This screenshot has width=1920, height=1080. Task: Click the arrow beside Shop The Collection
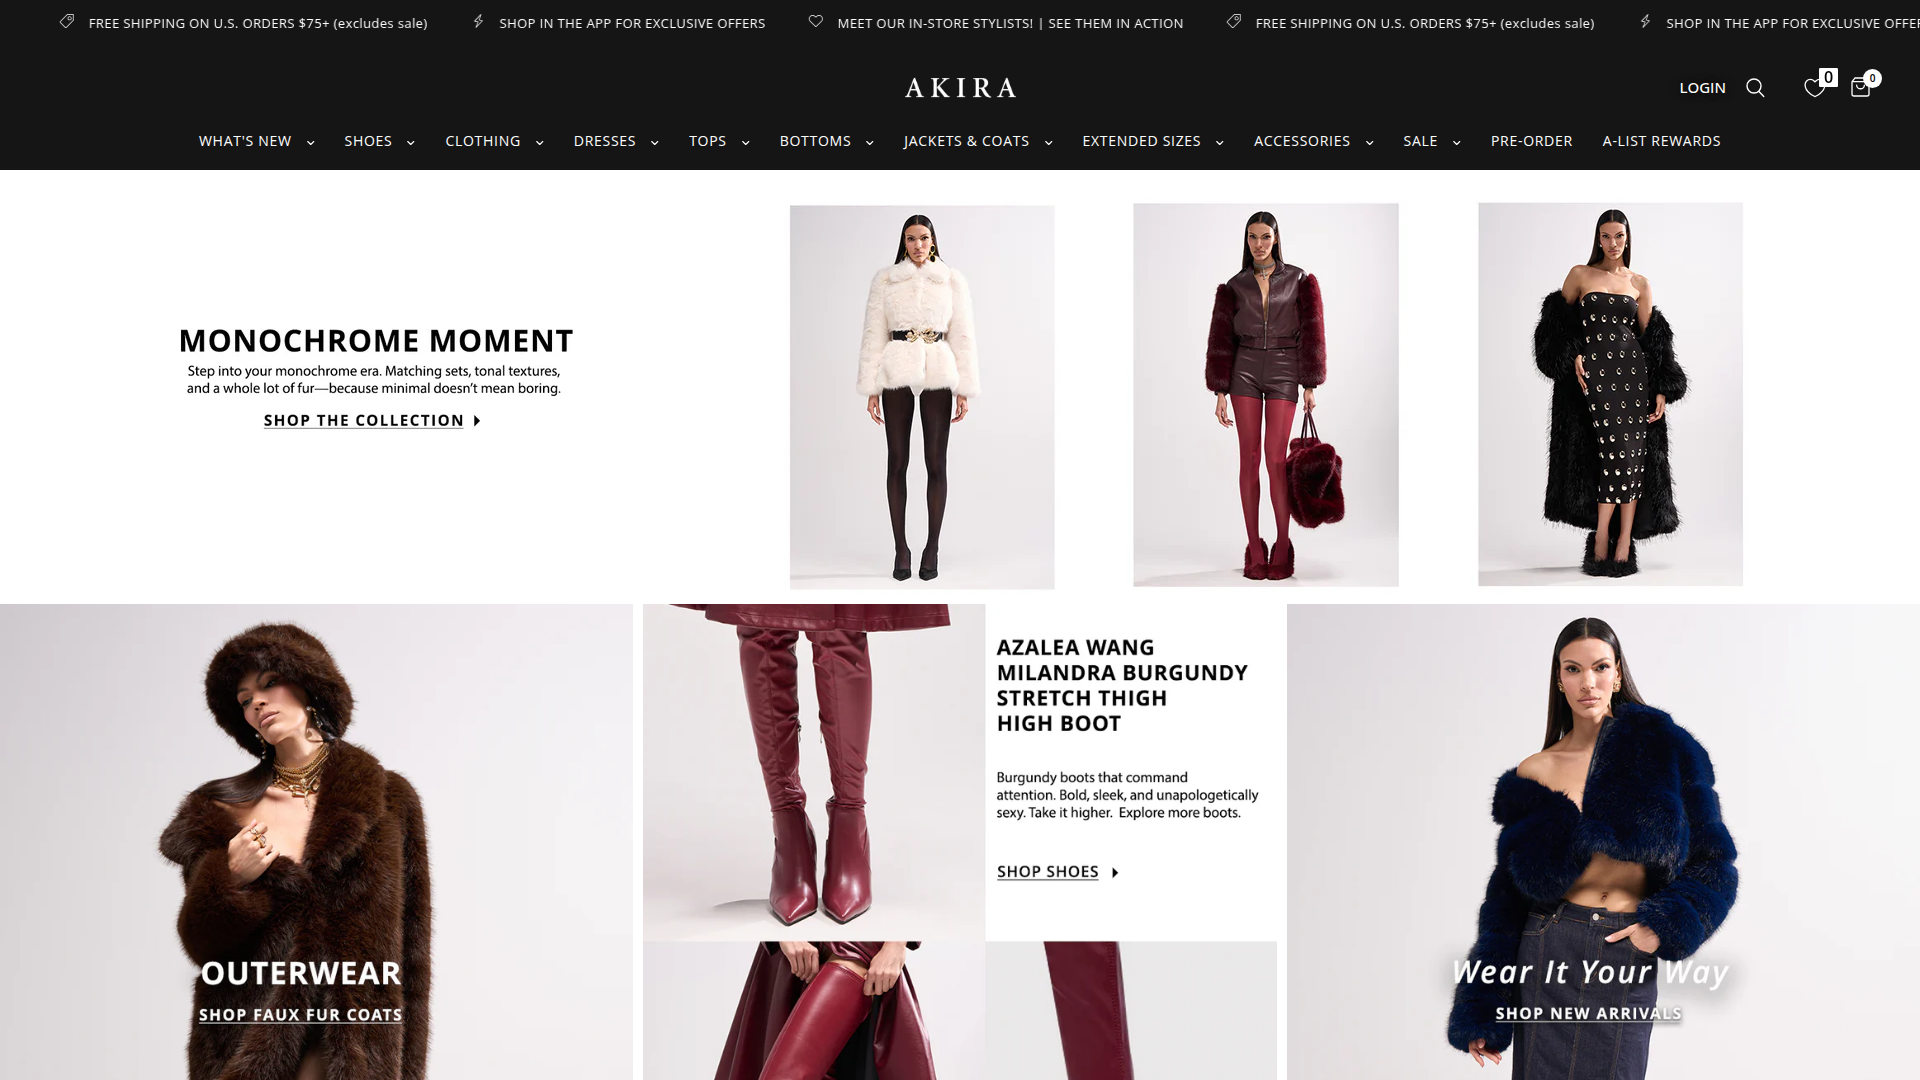click(477, 421)
